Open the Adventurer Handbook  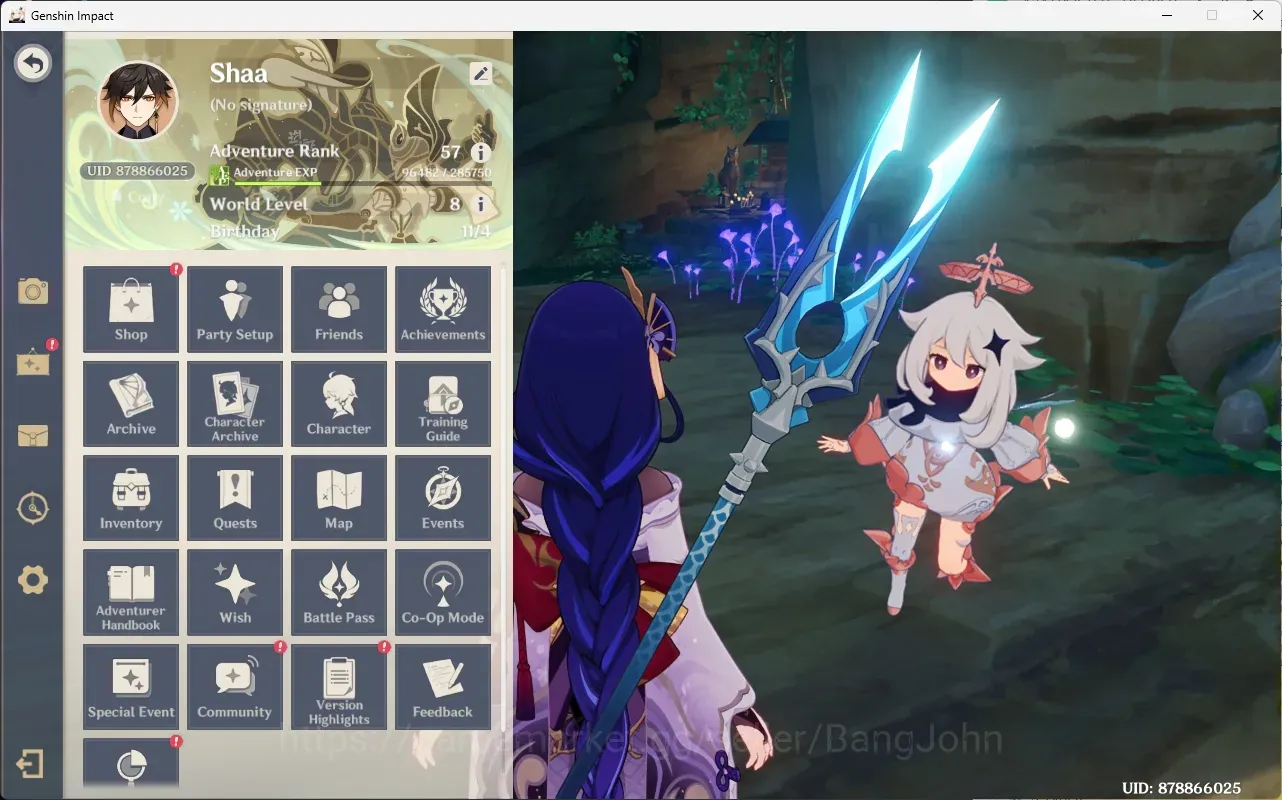point(131,592)
